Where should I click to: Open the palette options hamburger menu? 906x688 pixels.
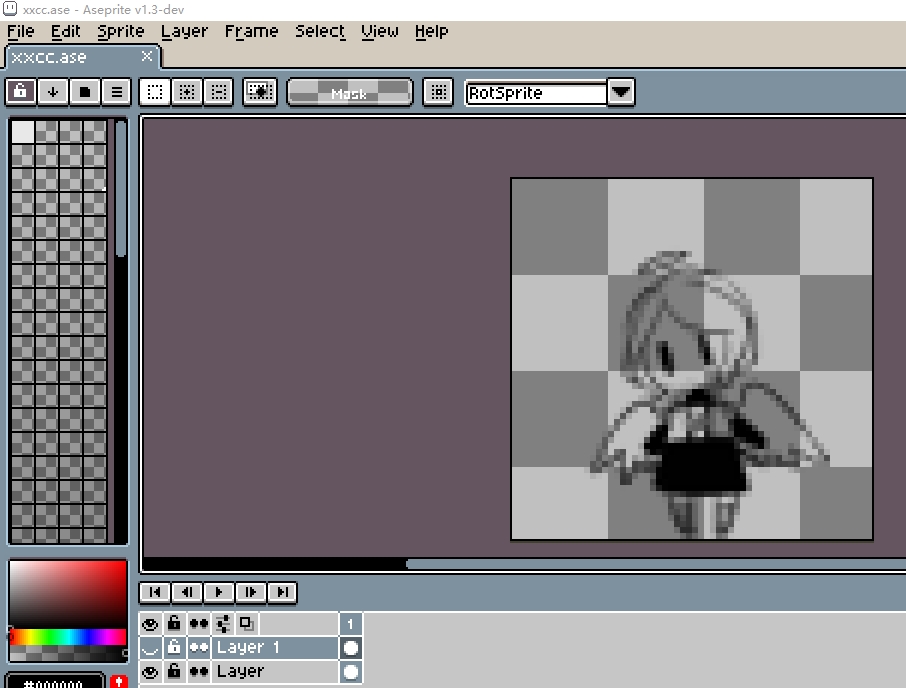click(x=116, y=92)
